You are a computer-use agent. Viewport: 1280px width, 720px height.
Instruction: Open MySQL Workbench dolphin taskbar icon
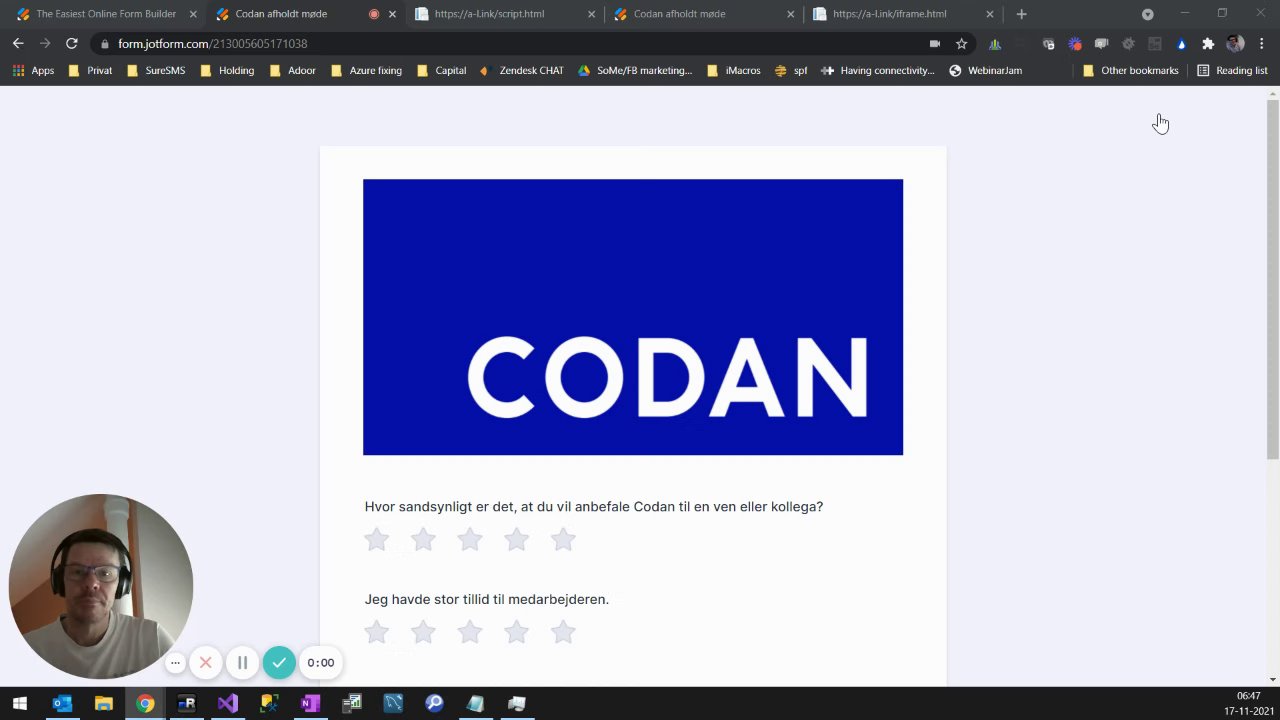(x=392, y=703)
